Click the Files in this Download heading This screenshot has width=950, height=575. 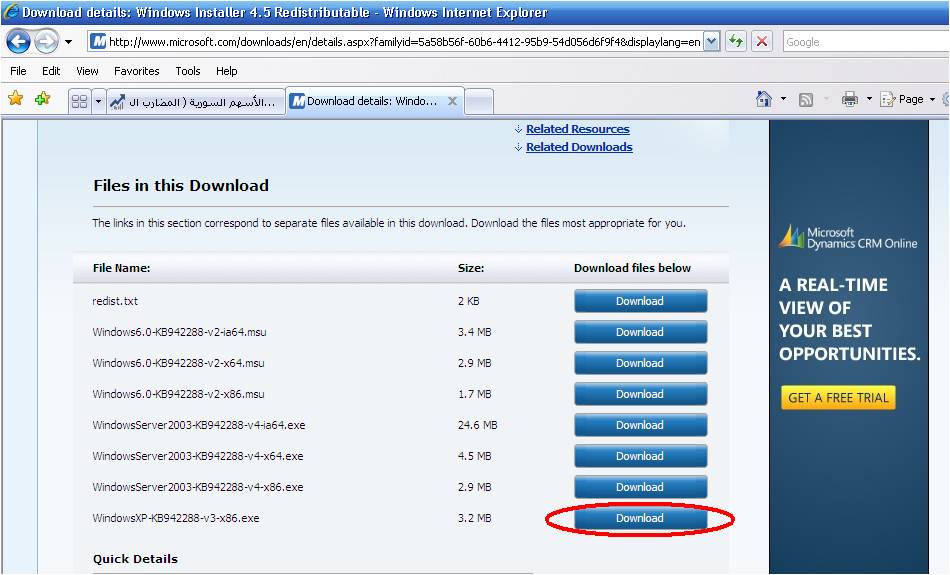(x=181, y=185)
